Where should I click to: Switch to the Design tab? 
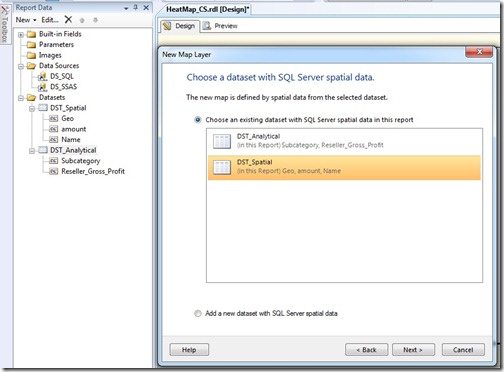click(180, 26)
